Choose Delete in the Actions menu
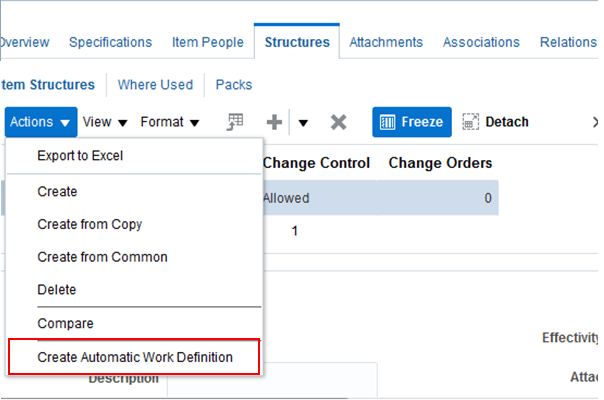604x400 pixels. pyautogui.click(x=56, y=290)
